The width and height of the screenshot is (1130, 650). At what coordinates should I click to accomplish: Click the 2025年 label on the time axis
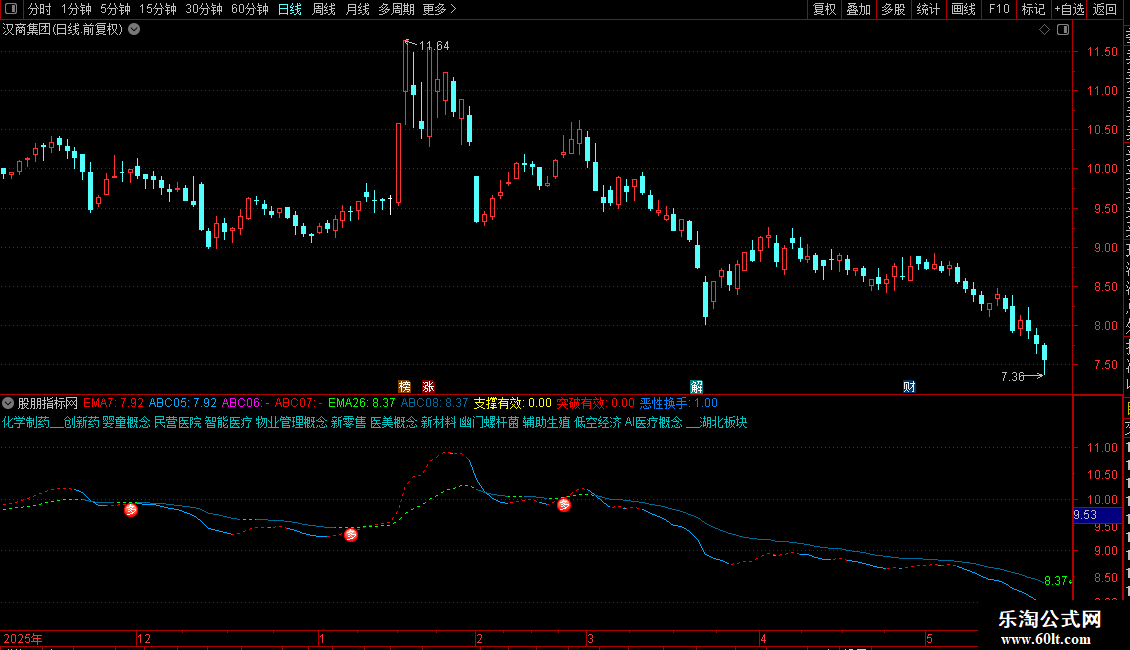pyautogui.click(x=22, y=638)
